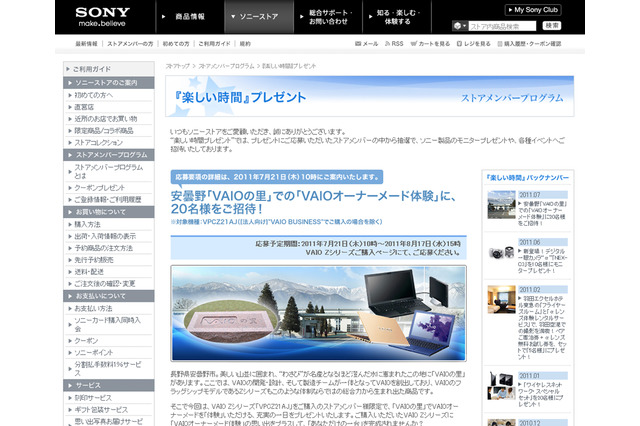Open the 羽田エクセルホテル東急 back-number link
The image size is (640, 426).
point(542,328)
